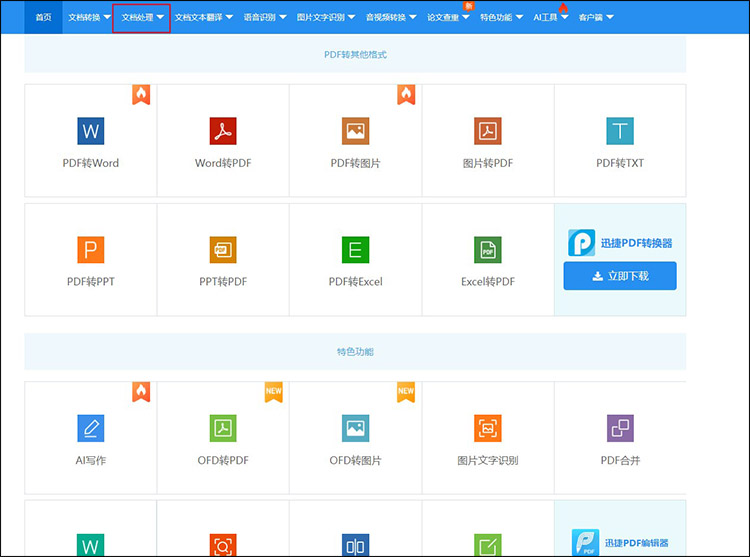Screen dimensions: 750x557
Task: Click the dark blue split-page icon in bottom row
Action: (x=355, y=545)
